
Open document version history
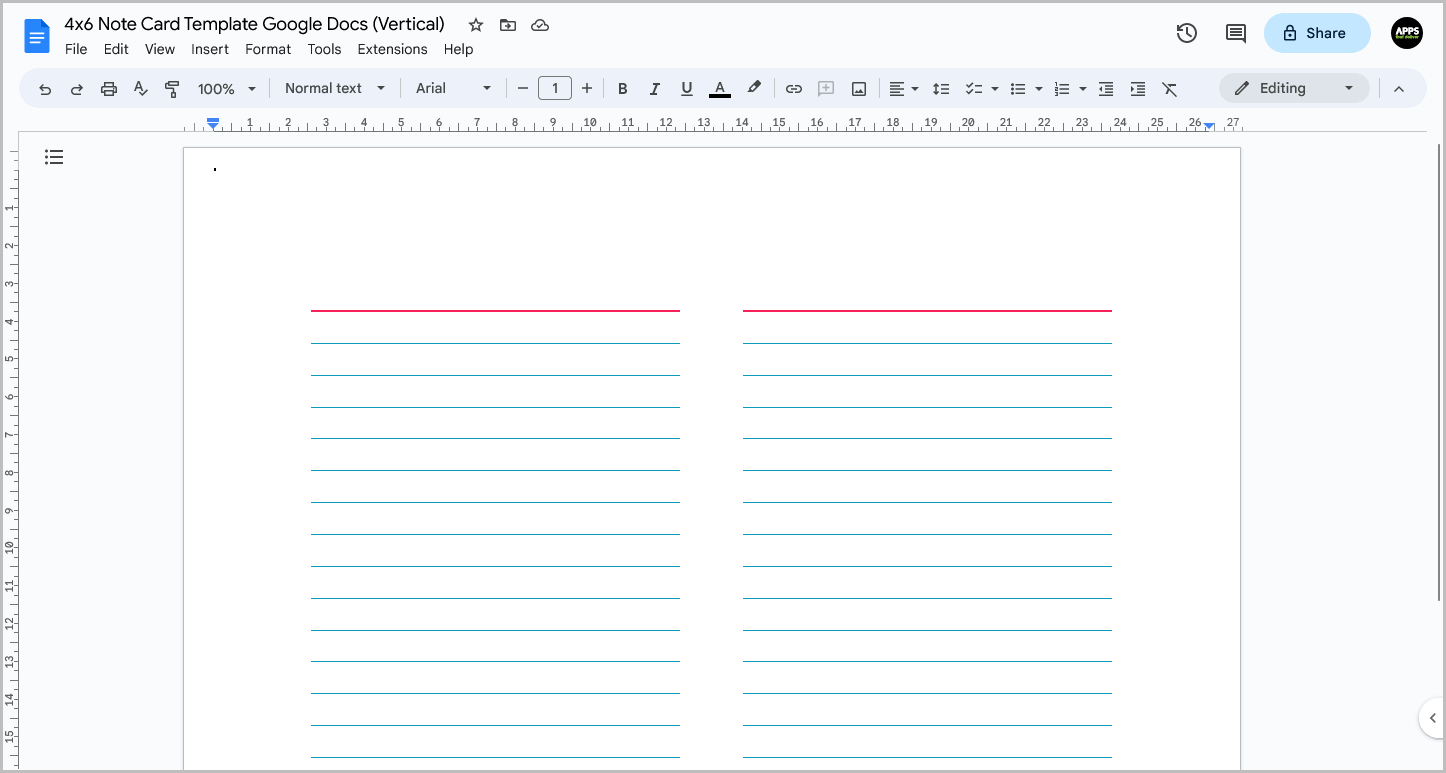(x=1186, y=33)
